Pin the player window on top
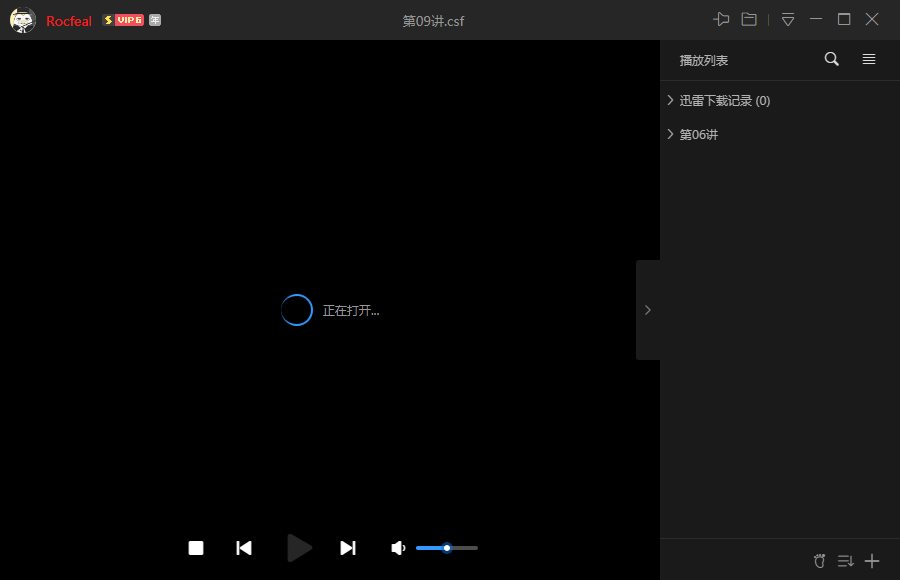Screen dimensions: 900x580 tap(721, 19)
